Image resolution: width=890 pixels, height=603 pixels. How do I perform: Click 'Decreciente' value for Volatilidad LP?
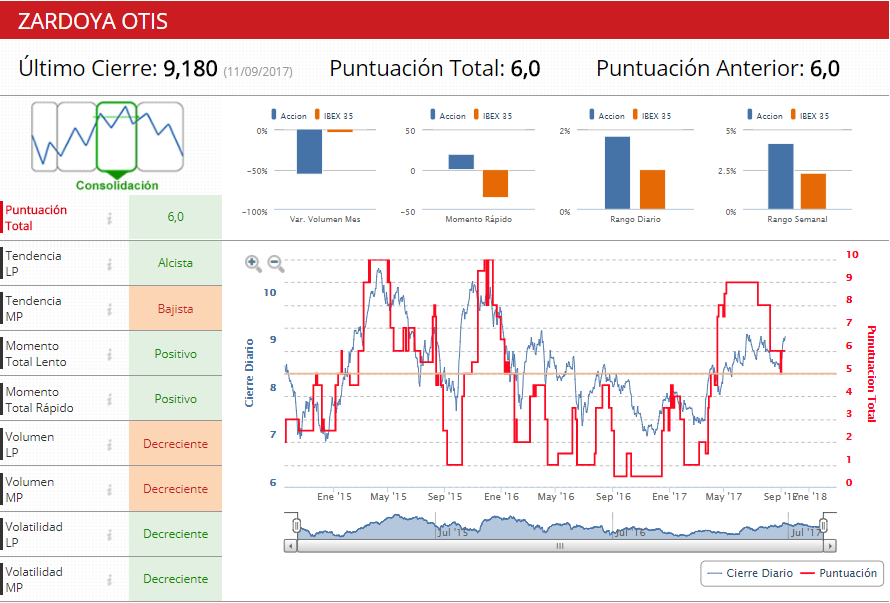pos(175,534)
